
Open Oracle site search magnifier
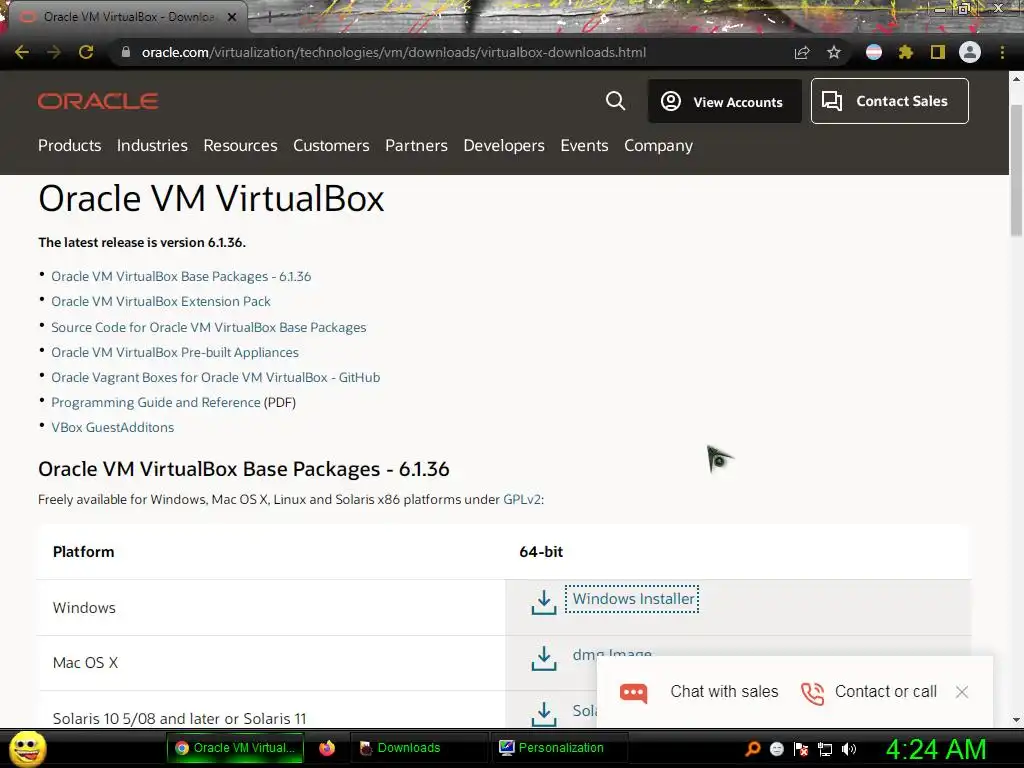pos(615,101)
